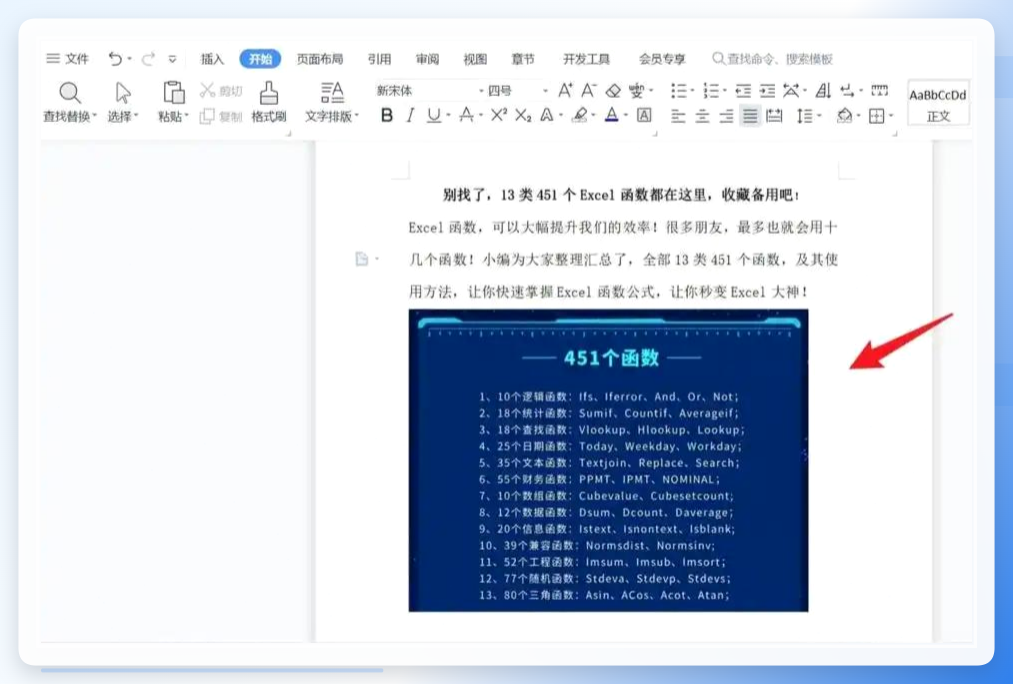Open the 会员专享 tab

[x=662, y=59]
